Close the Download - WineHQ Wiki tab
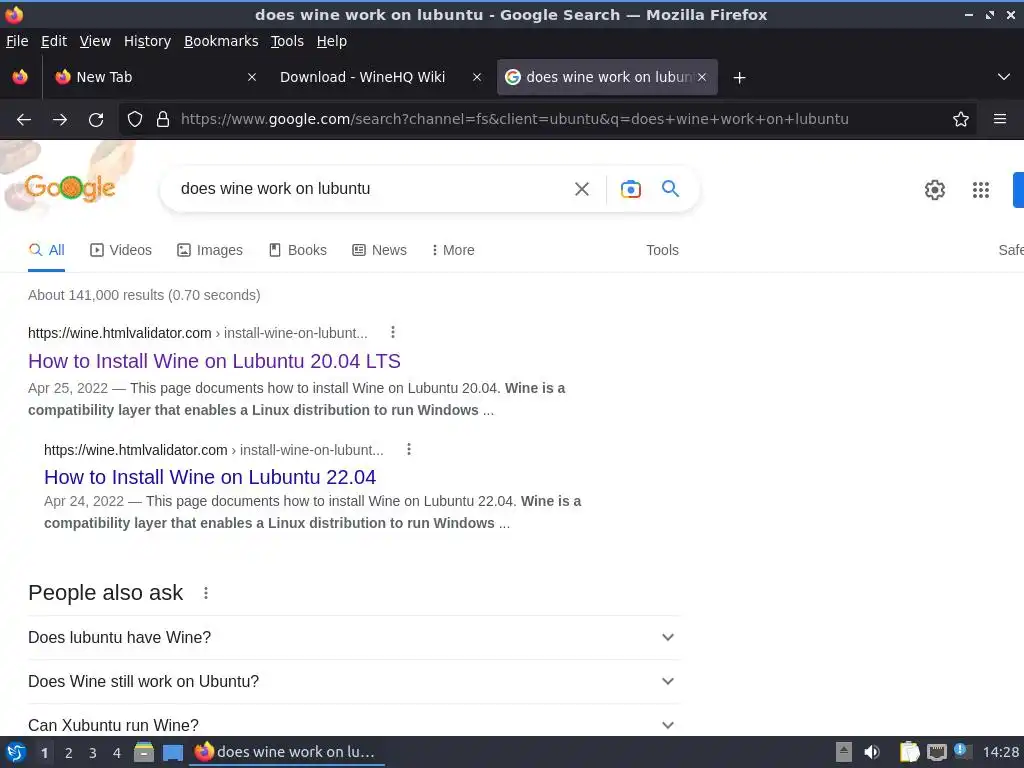The width and height of the screenshot is (1024, 768). click(x=477, y=77)
